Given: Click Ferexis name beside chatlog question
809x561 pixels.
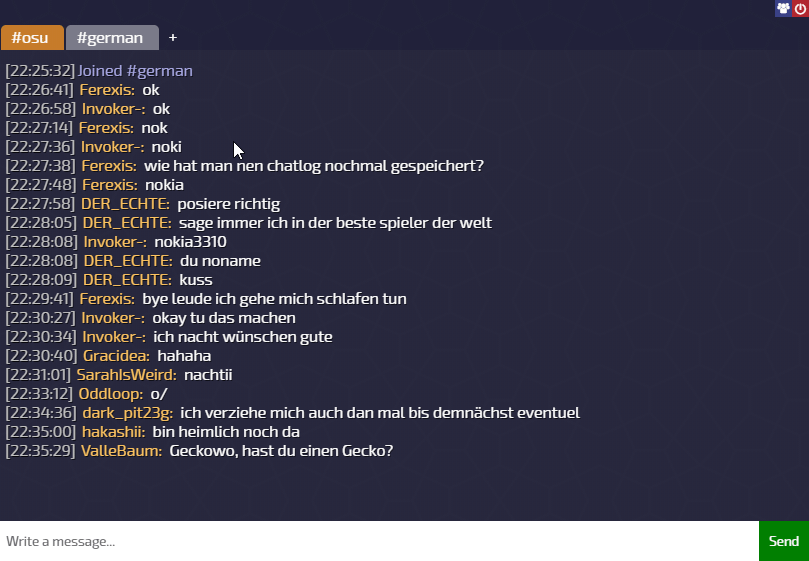Looking at the screenshot, I should [x=109, y=166].
